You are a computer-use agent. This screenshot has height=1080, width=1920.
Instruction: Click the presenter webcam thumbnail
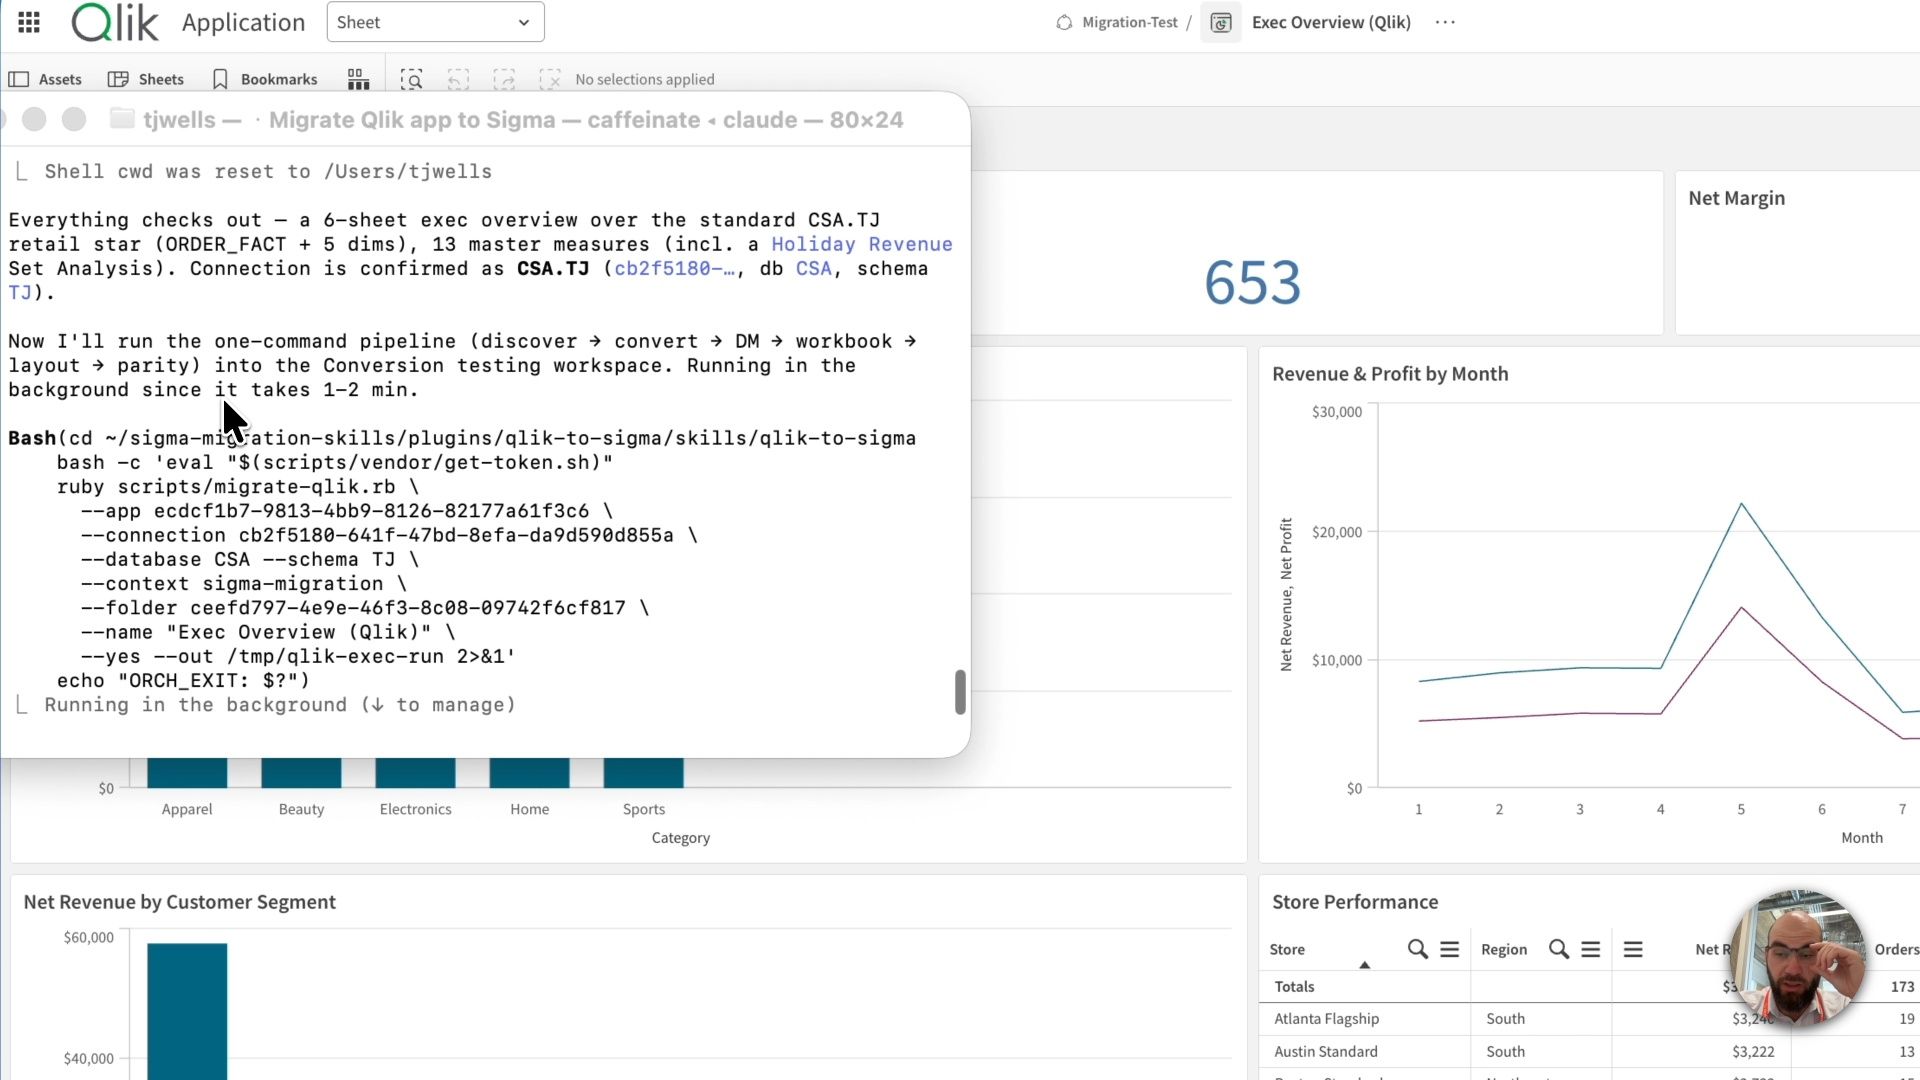pyautogui.click(x=1797, y=958)
